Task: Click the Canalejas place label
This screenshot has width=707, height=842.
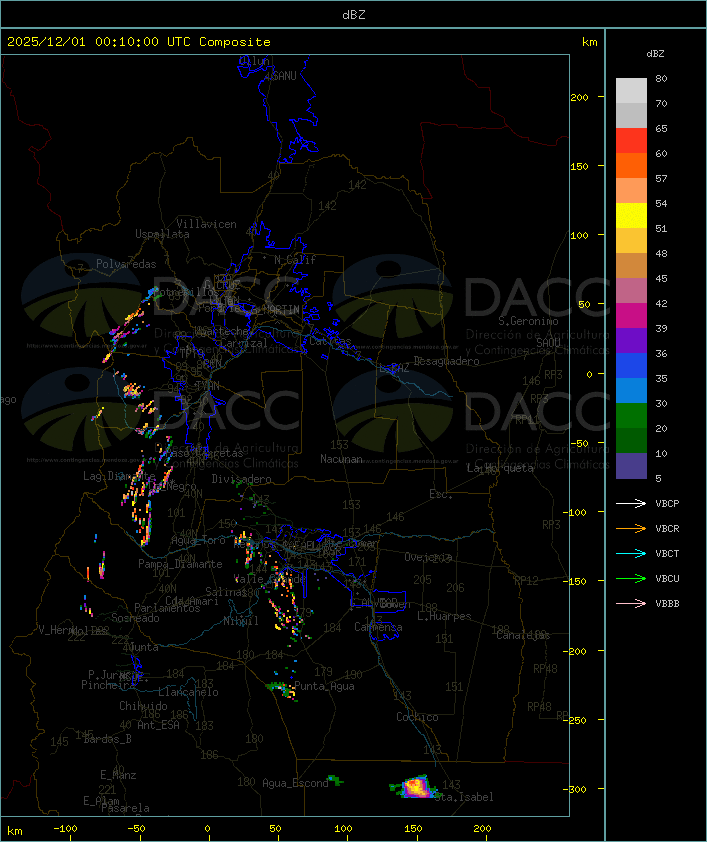Action: [523, 635]
